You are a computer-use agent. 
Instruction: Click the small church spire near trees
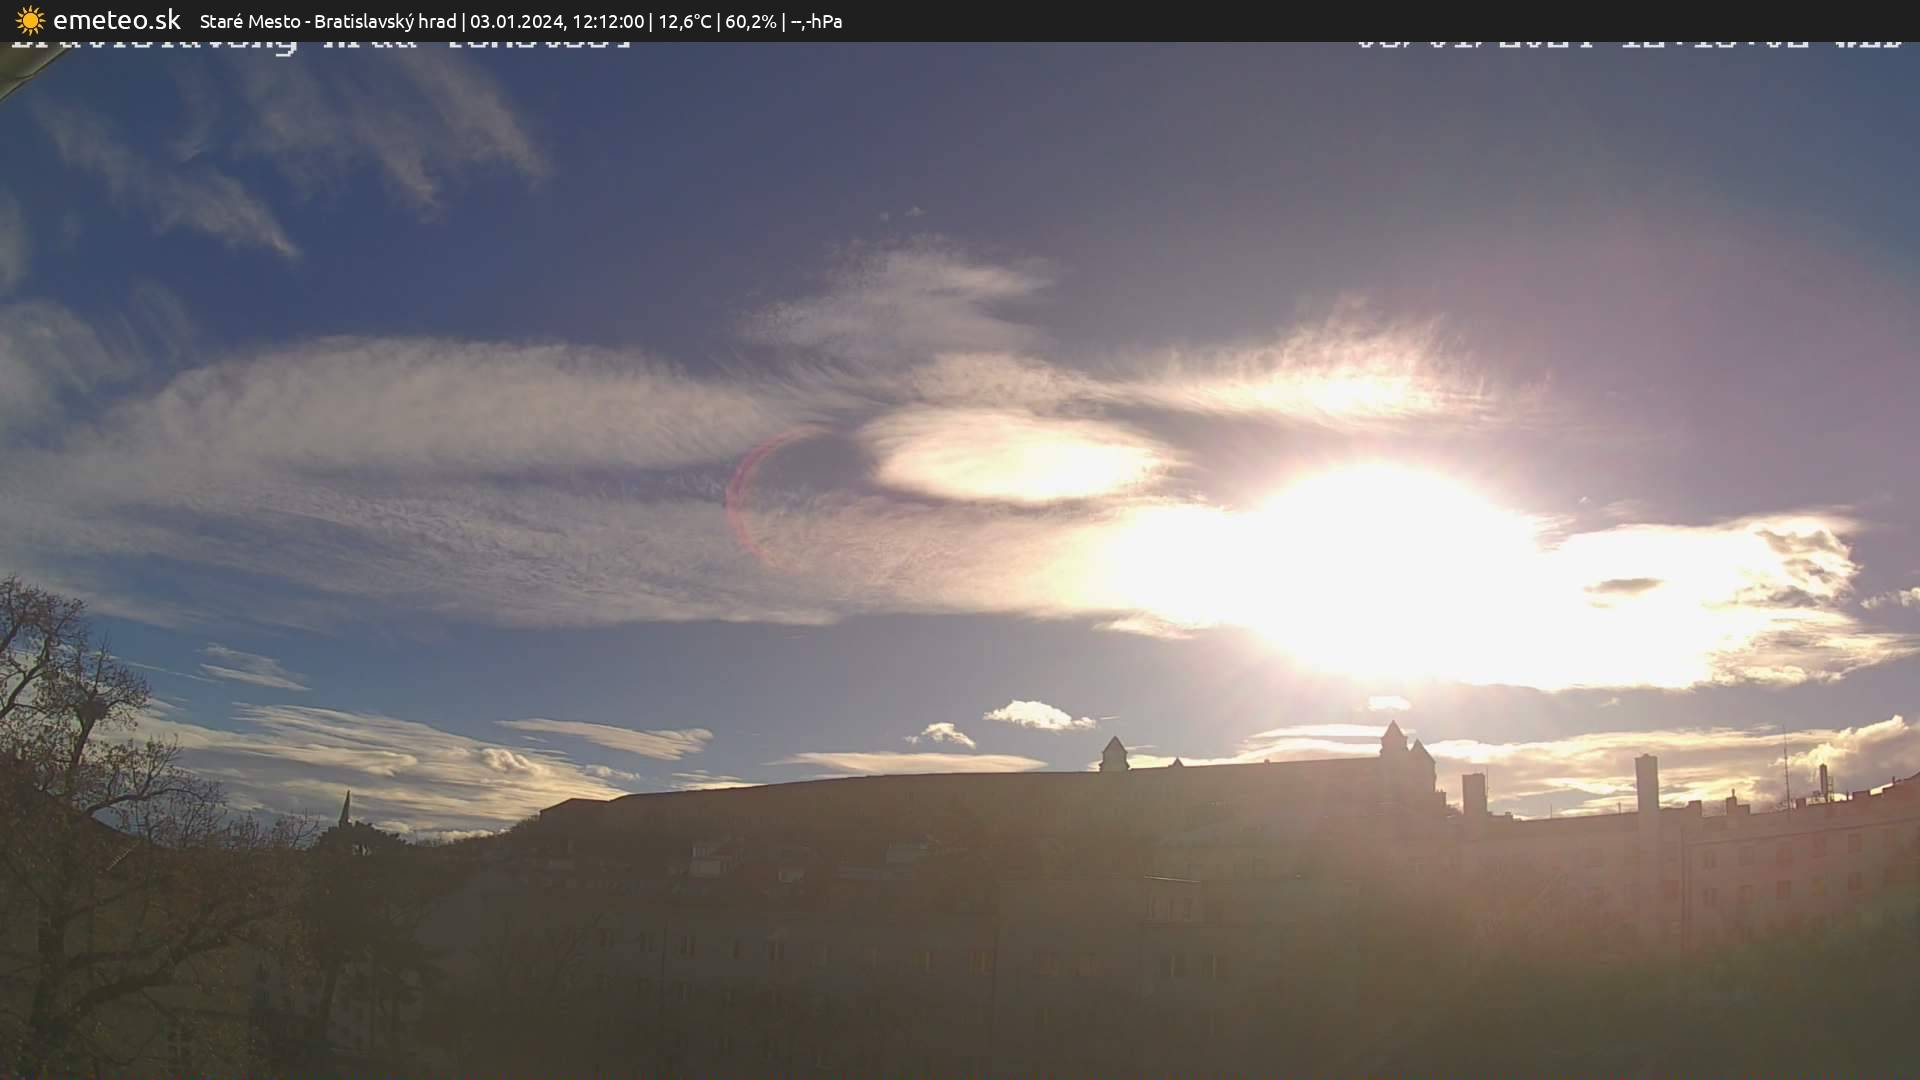pos(345,808)
